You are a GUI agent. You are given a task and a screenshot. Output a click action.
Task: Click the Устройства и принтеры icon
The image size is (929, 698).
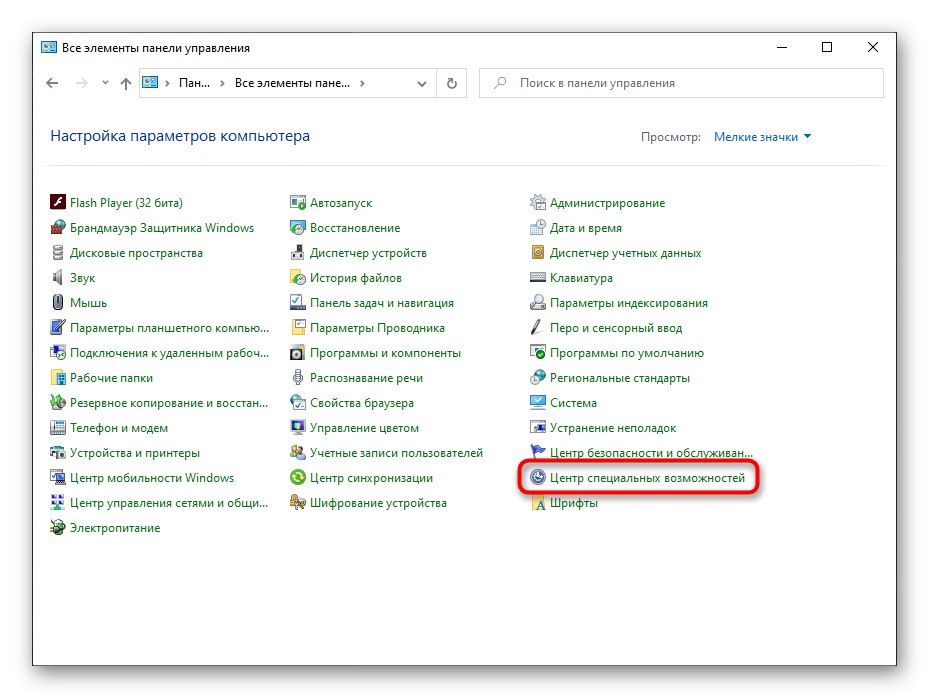click(57, 452)
